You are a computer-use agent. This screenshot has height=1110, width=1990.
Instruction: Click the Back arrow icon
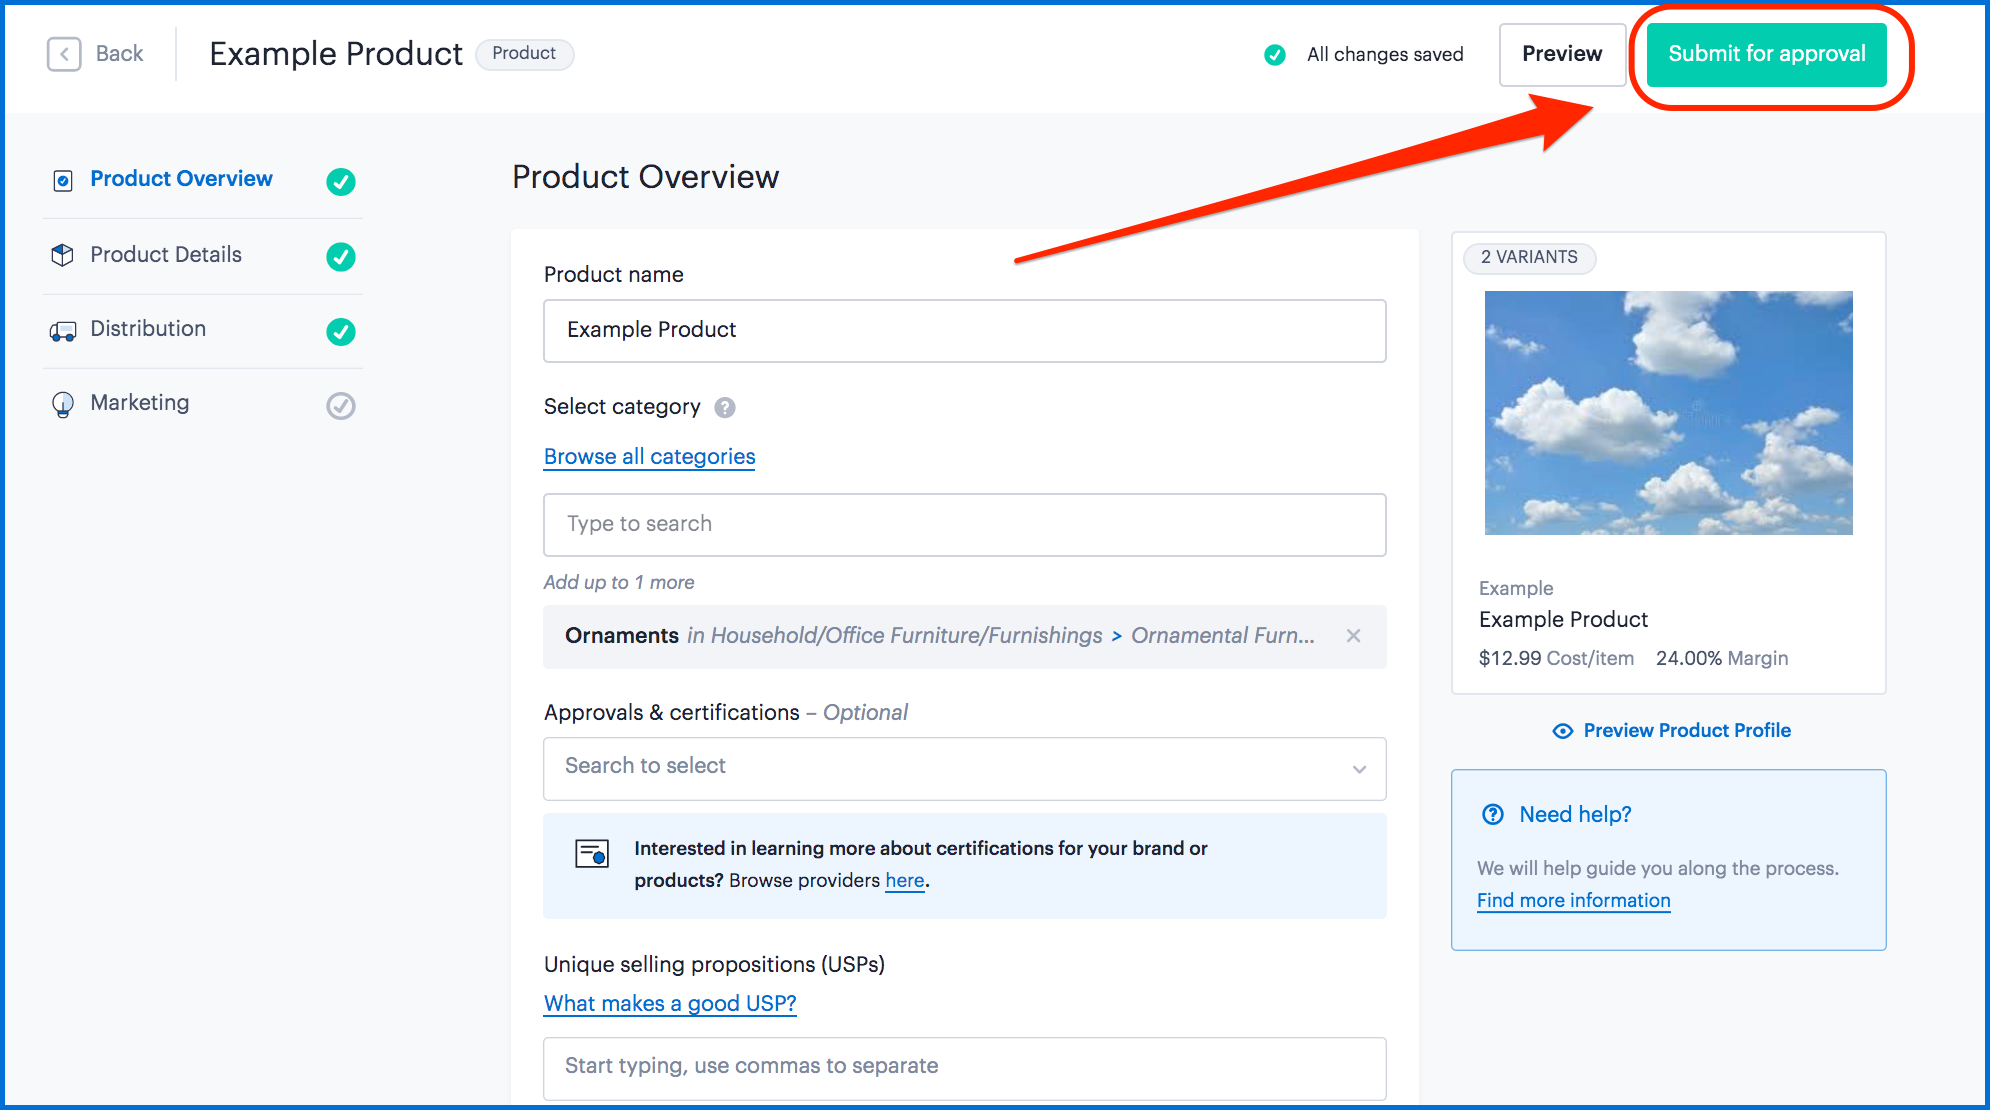point(64,54)
